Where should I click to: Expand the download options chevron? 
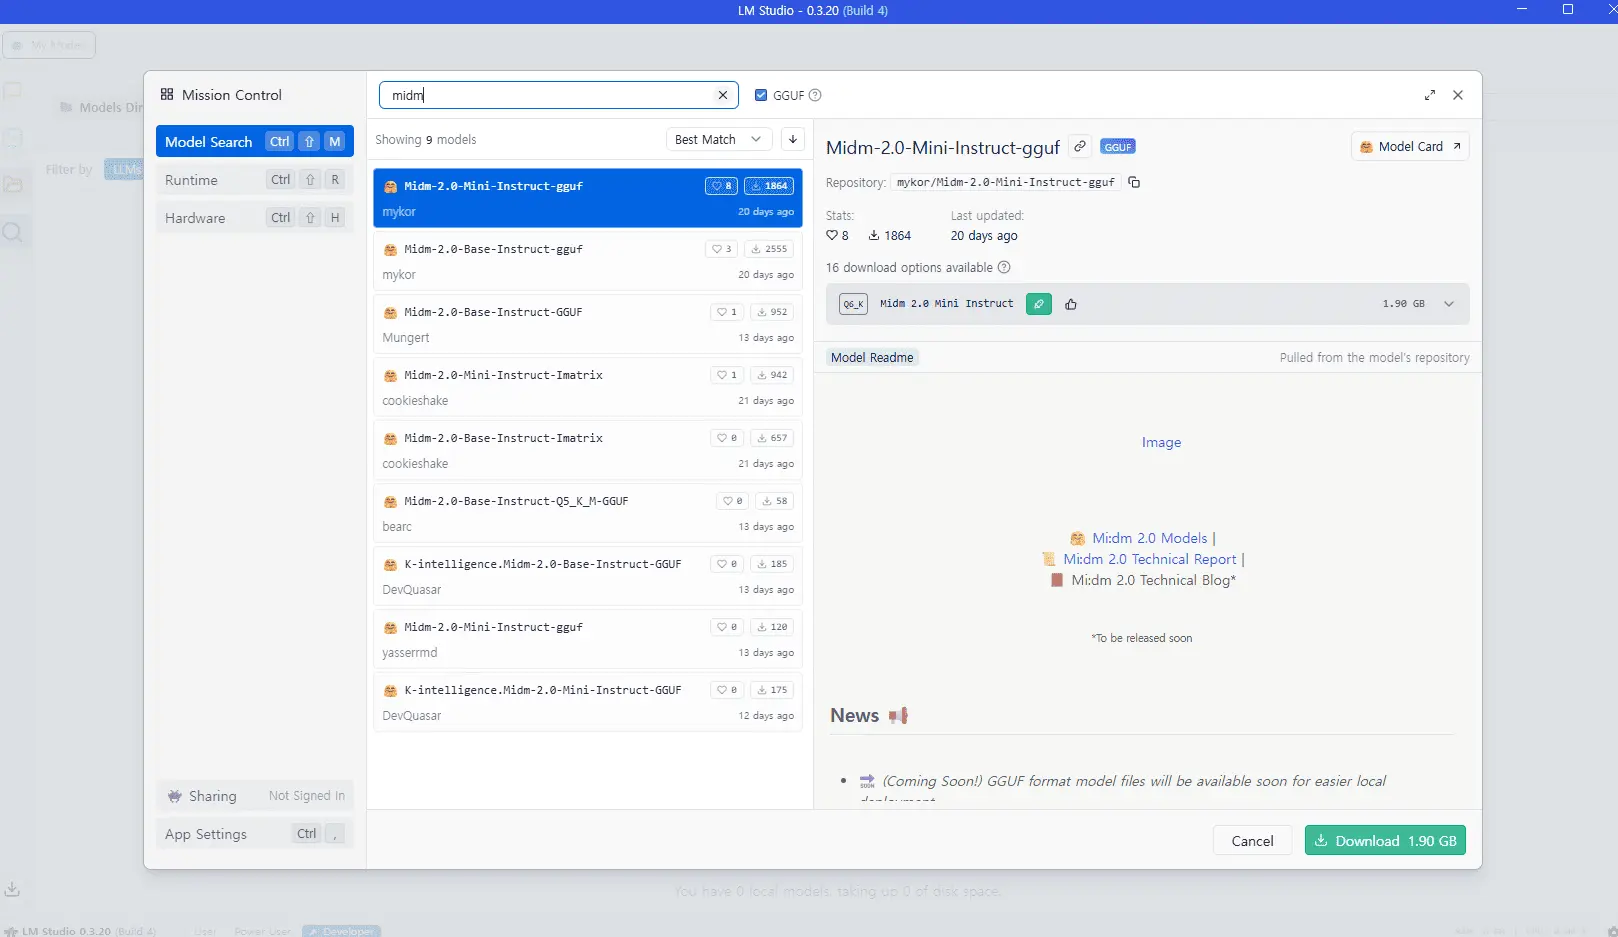pyautogui.click(x=1449, y=304)
